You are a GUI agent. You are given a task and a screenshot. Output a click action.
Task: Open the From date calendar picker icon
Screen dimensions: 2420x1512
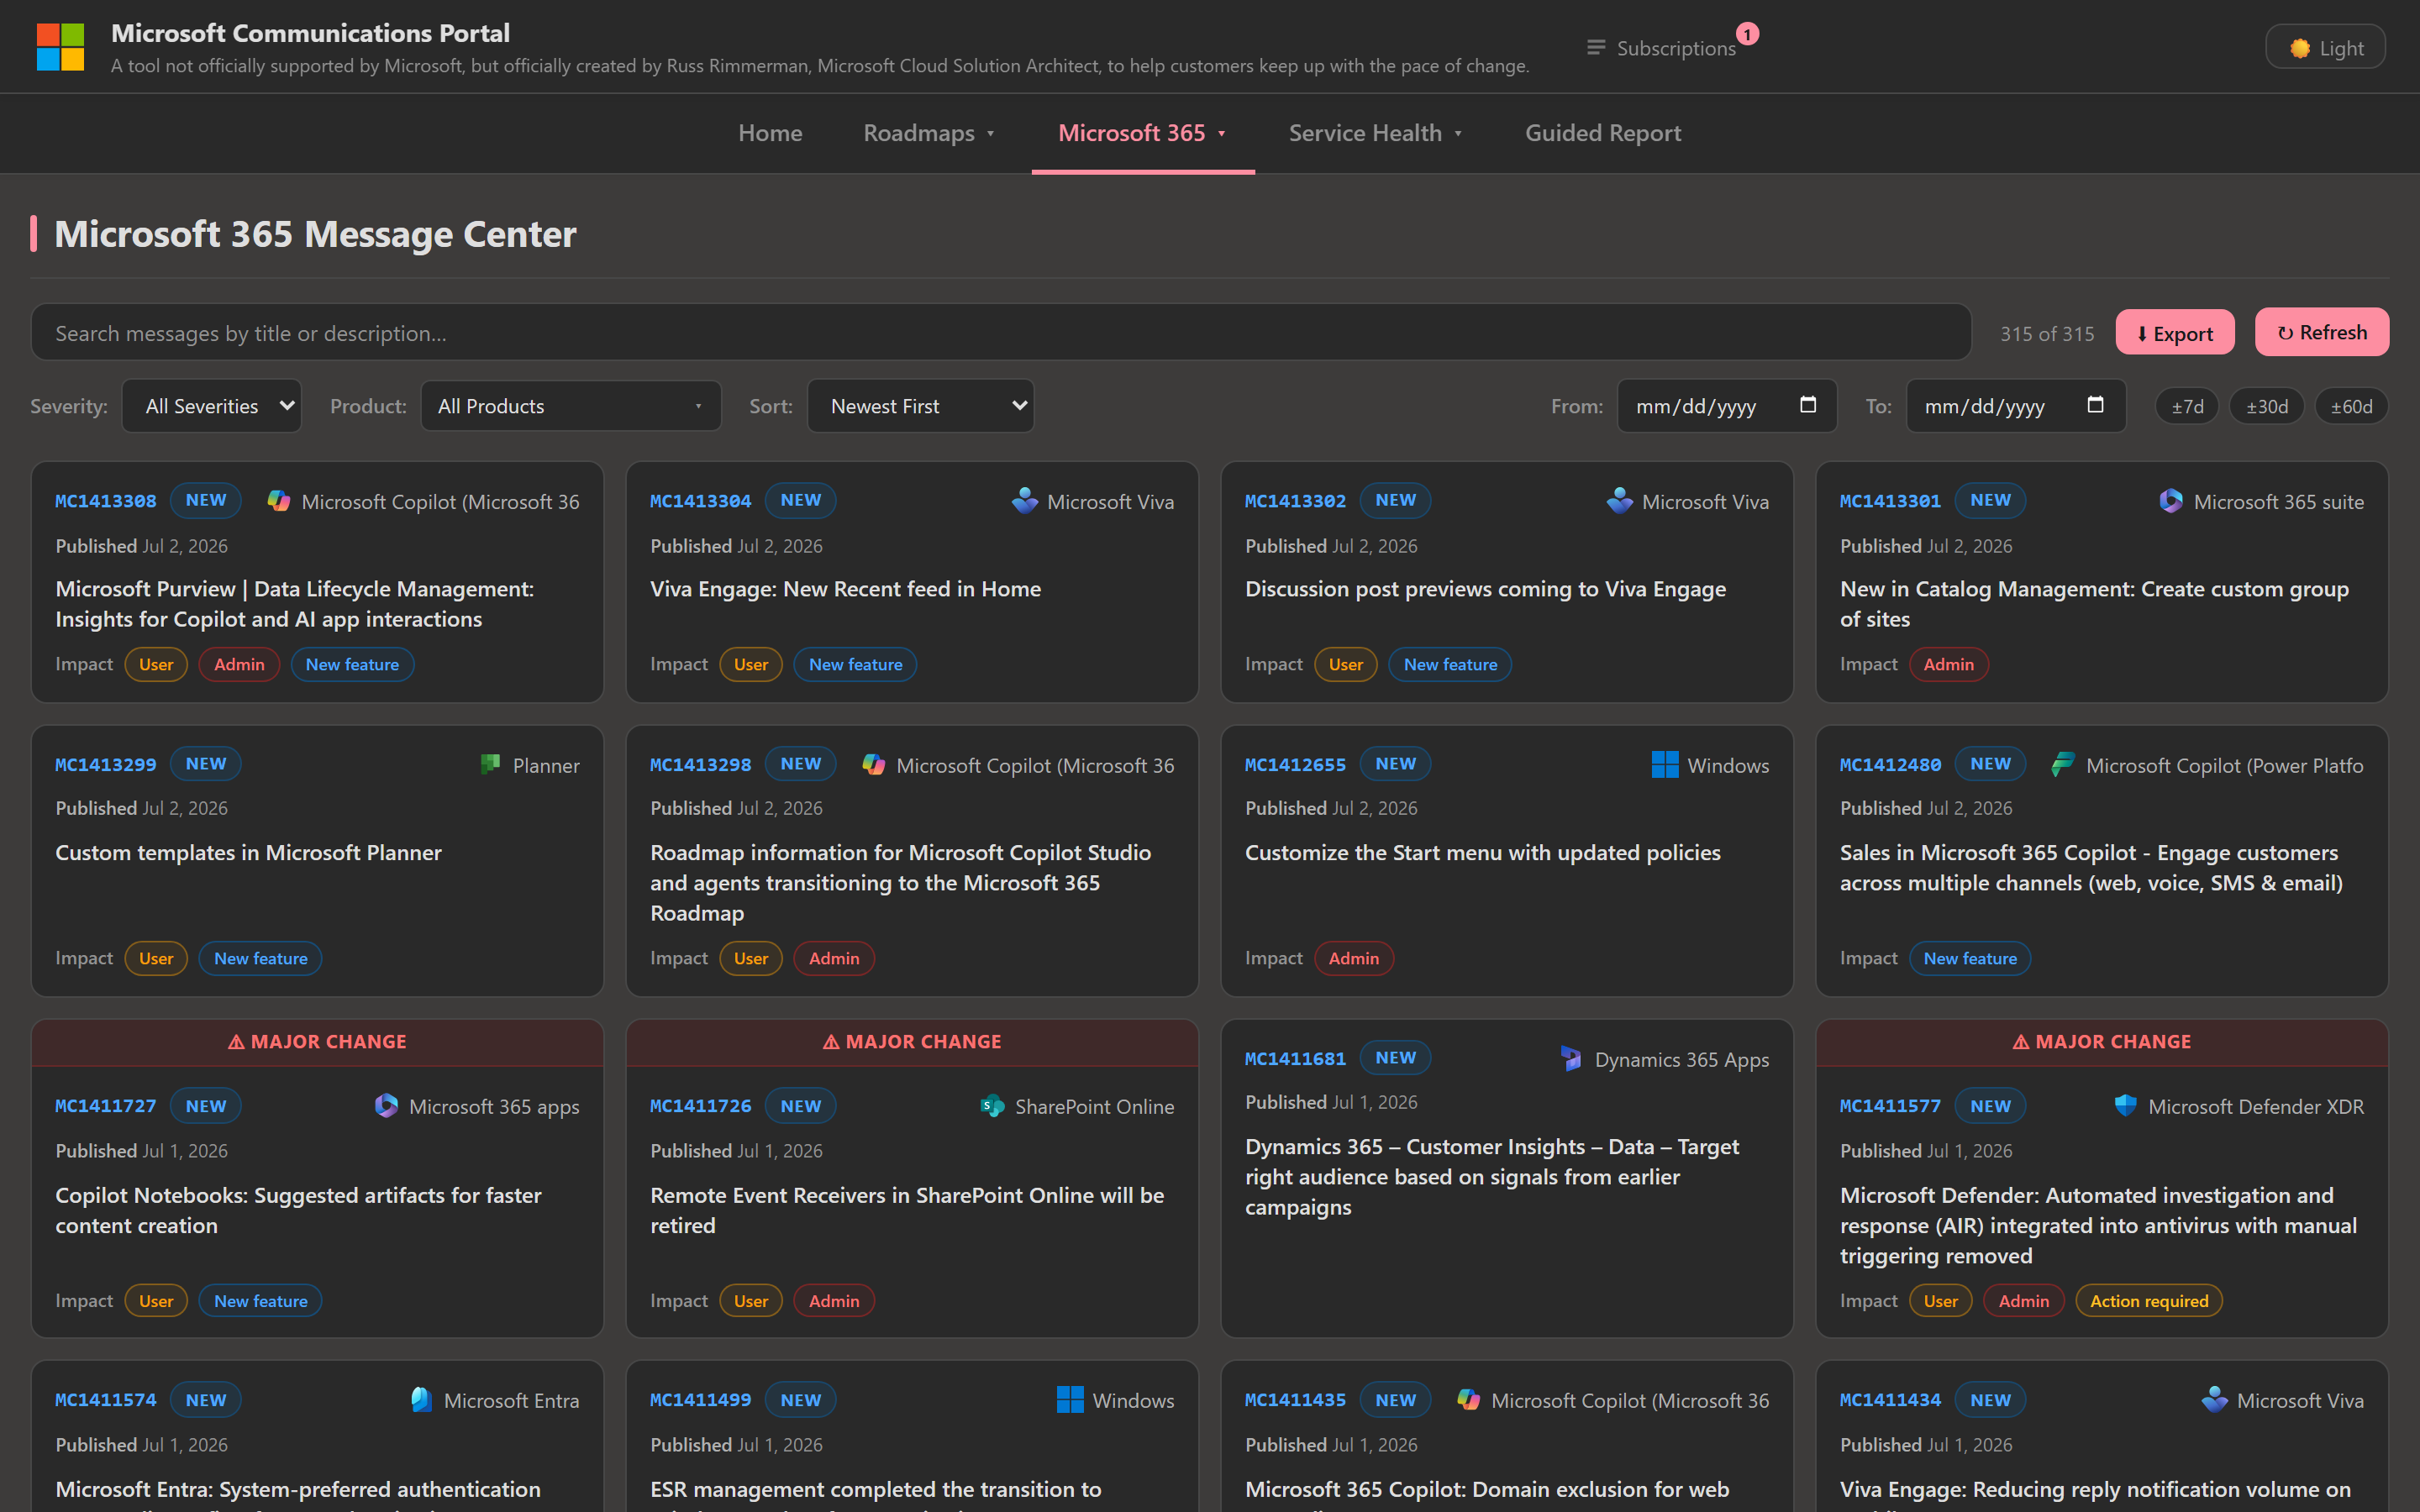(1808, 405)
